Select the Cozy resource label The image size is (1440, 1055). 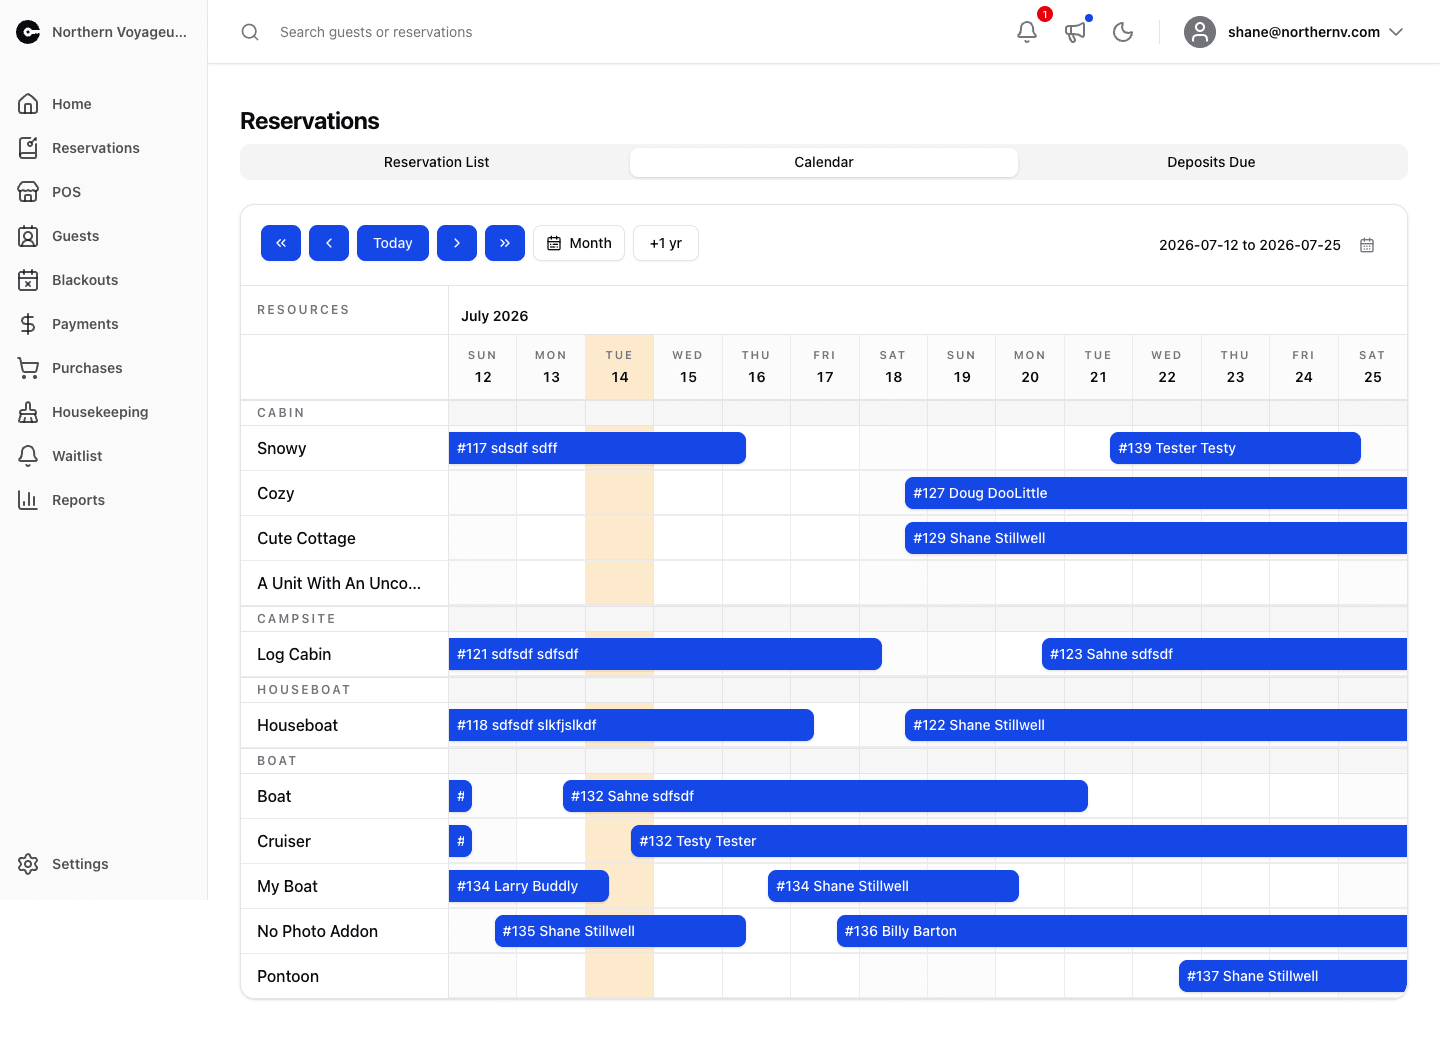pyautogui.click(x=275, y=493)
